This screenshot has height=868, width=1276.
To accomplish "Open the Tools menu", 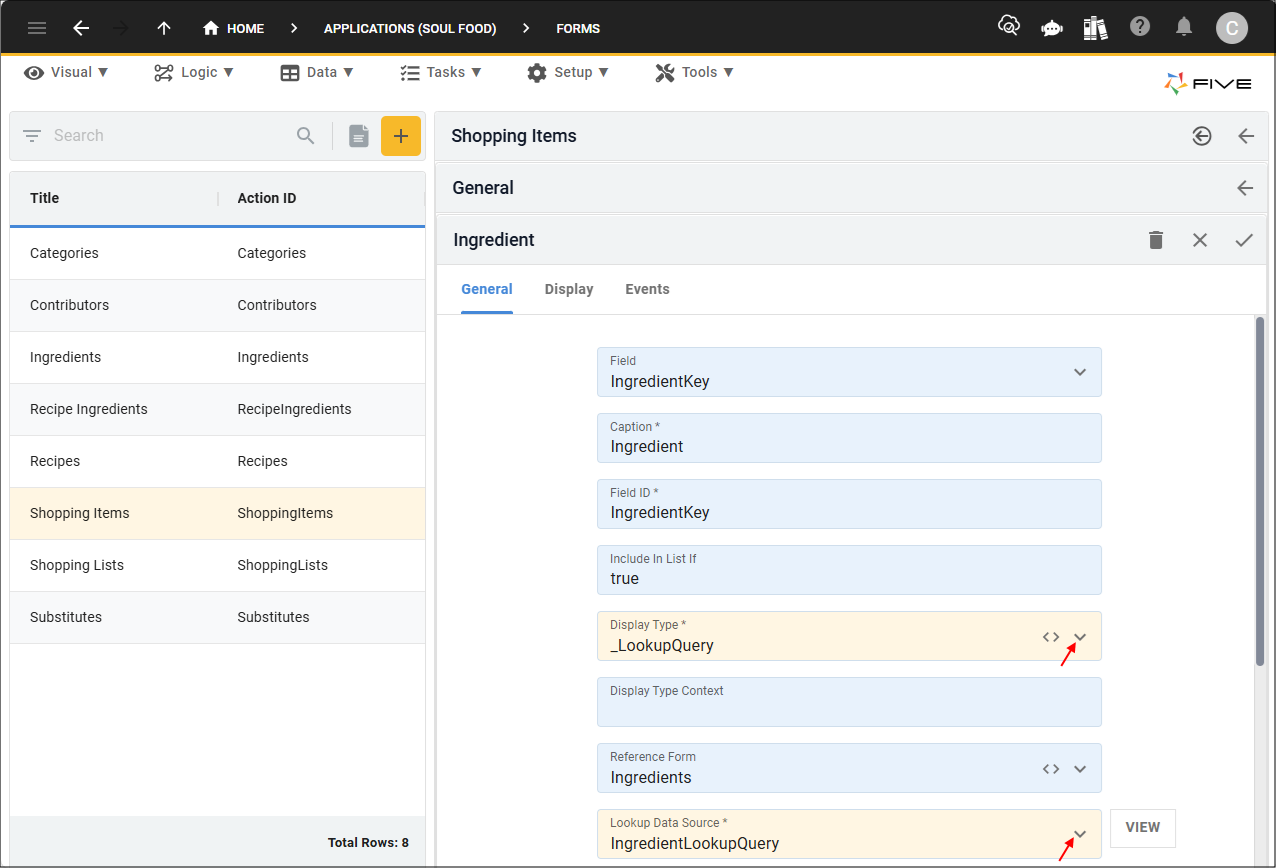I will pos(695,72).
